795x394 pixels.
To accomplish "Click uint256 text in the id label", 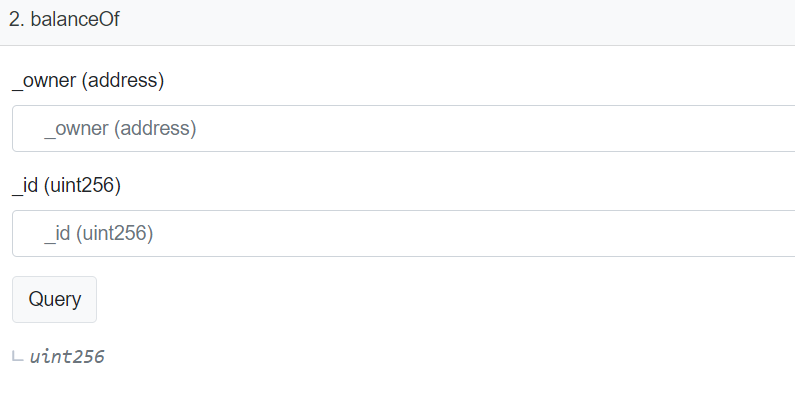I will (83, 185).
